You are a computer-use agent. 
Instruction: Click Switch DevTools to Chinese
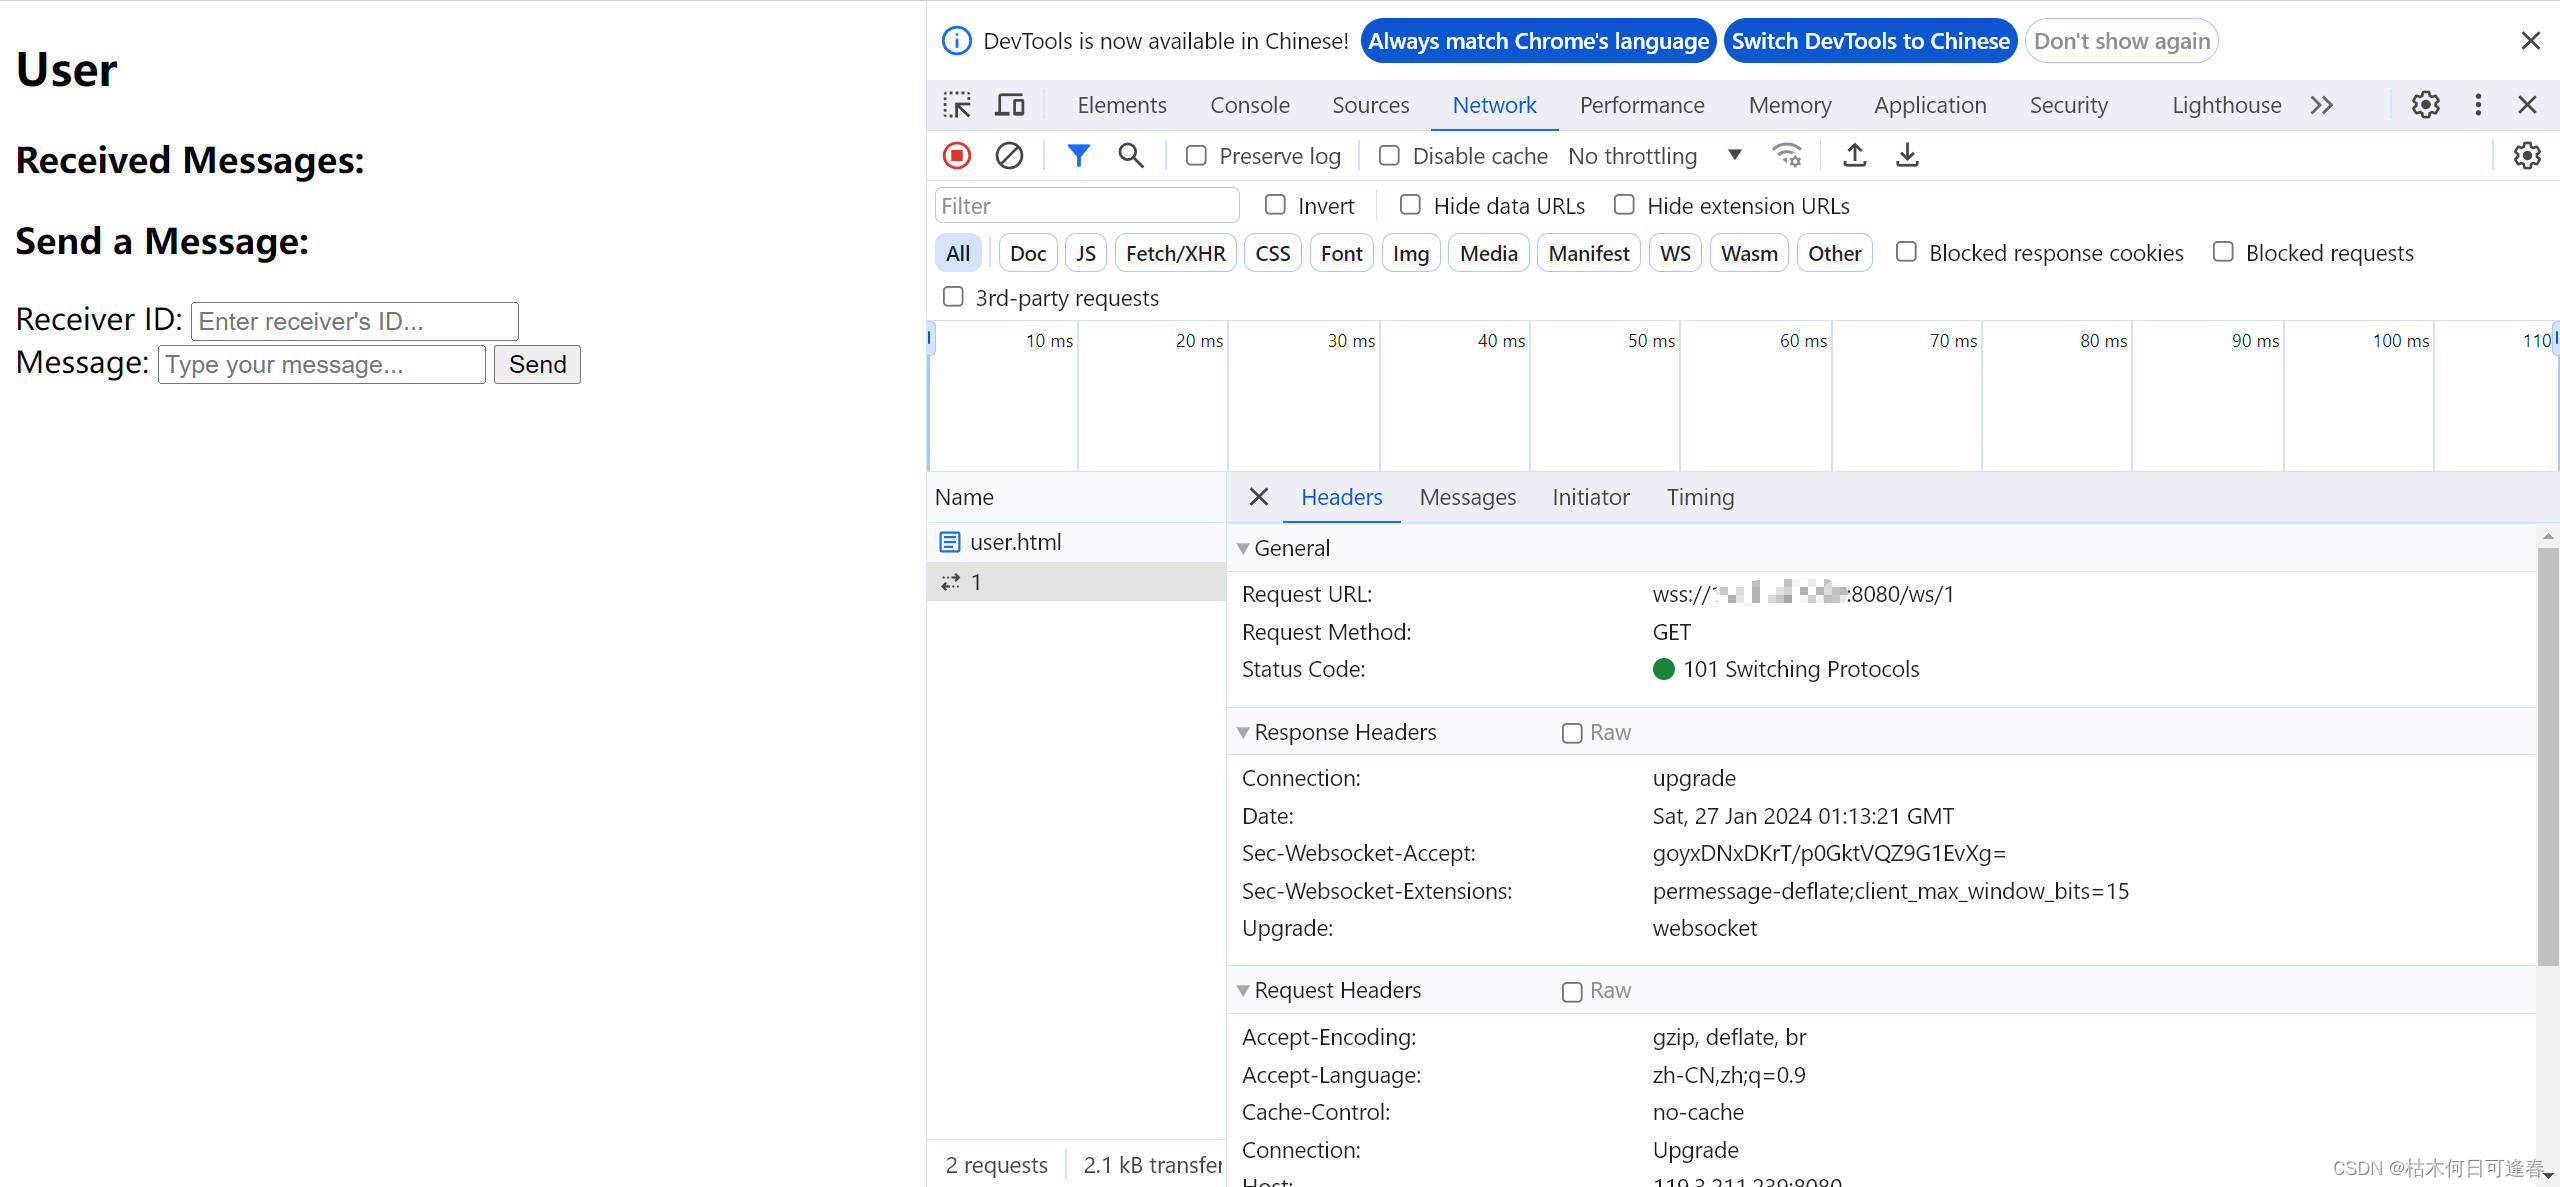1871,41
